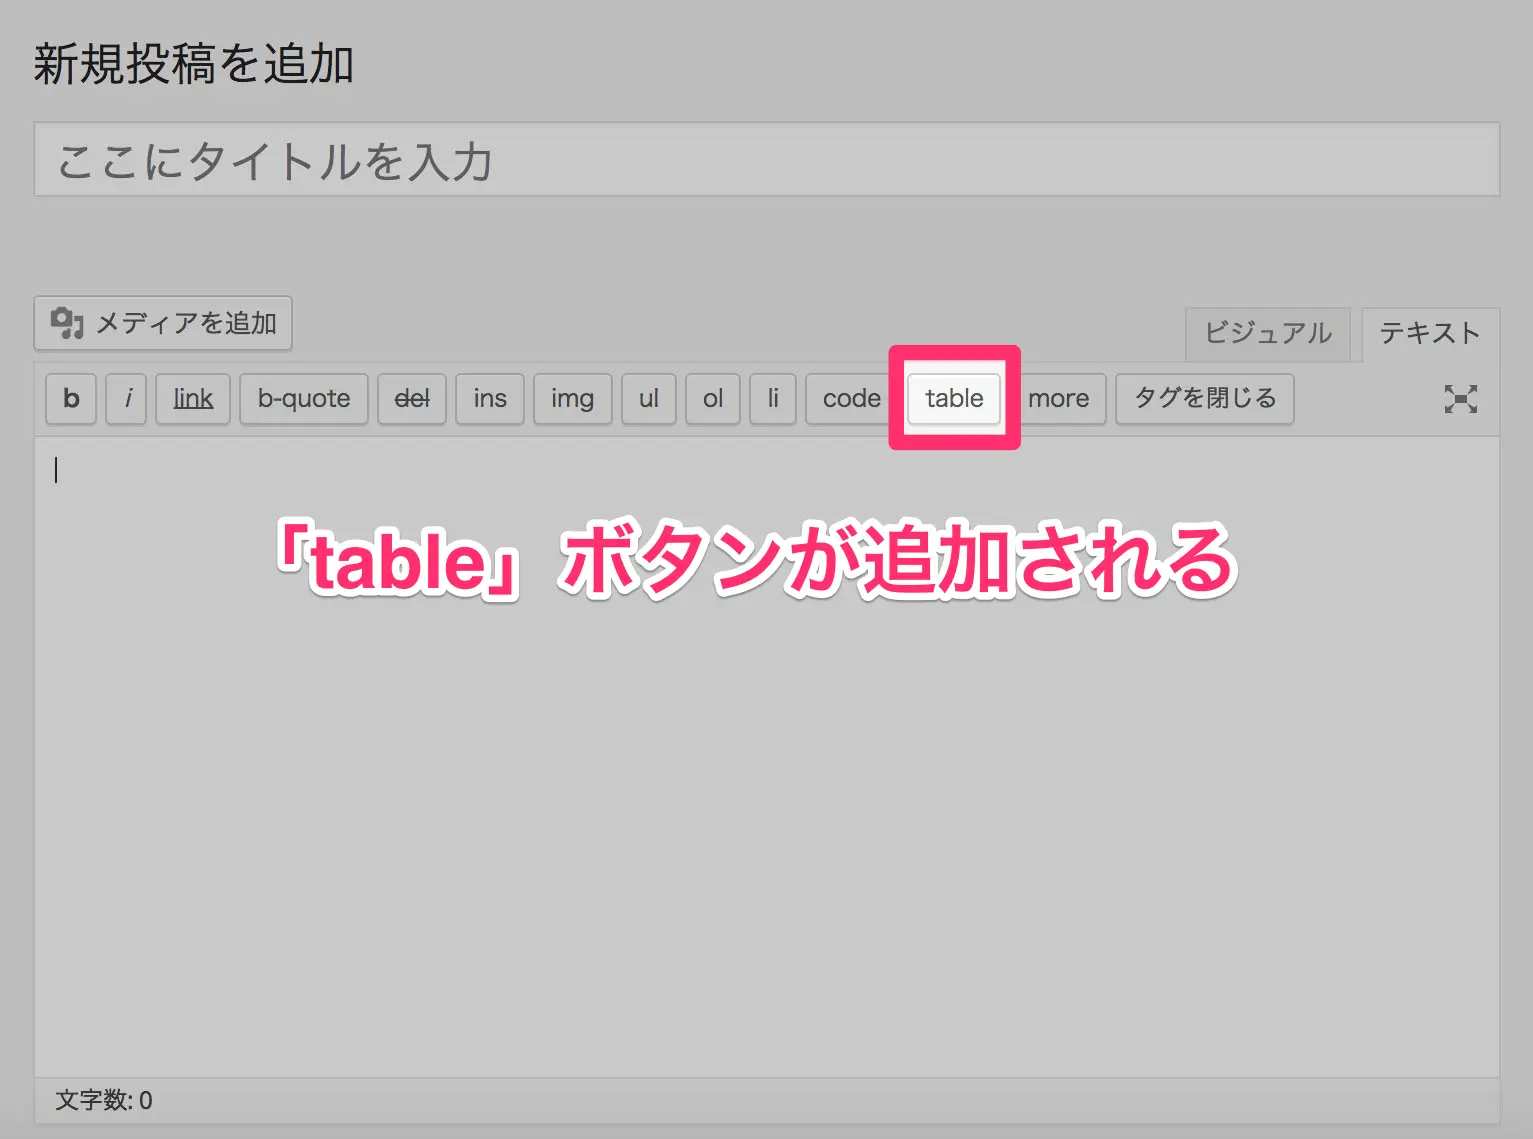1533x1139 pixels.
Task: Toggle bold formatting with the b button
Action: [70, 399]
